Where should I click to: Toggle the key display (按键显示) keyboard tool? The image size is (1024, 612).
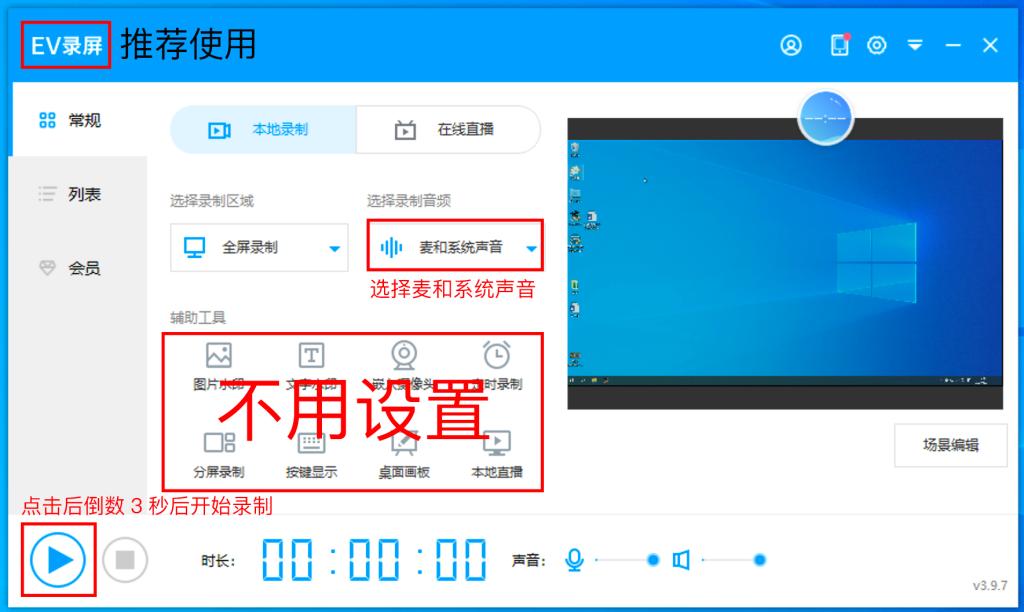312,443
